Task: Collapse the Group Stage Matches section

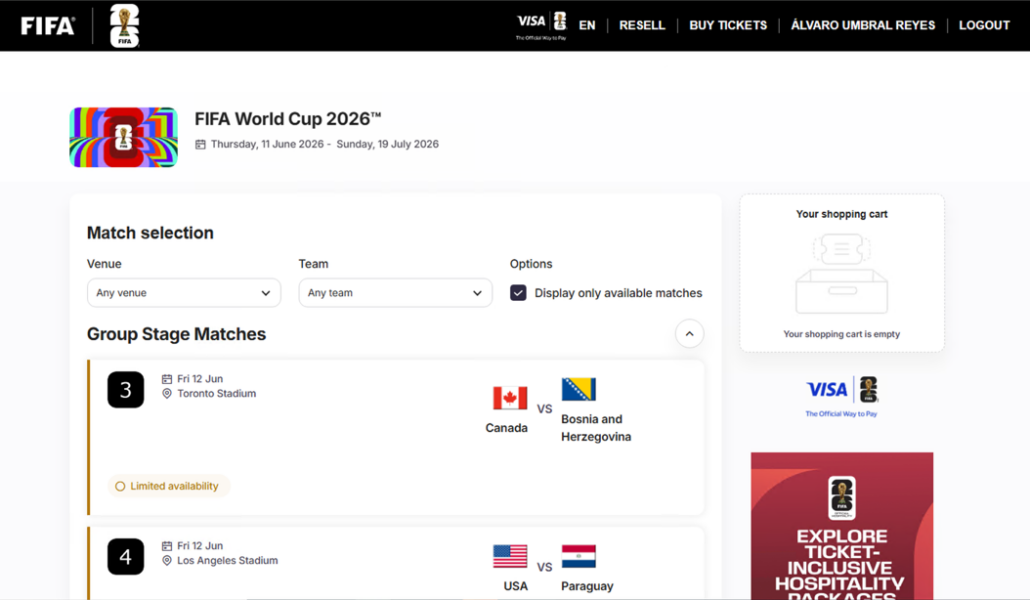Action: tap(689, 334)
